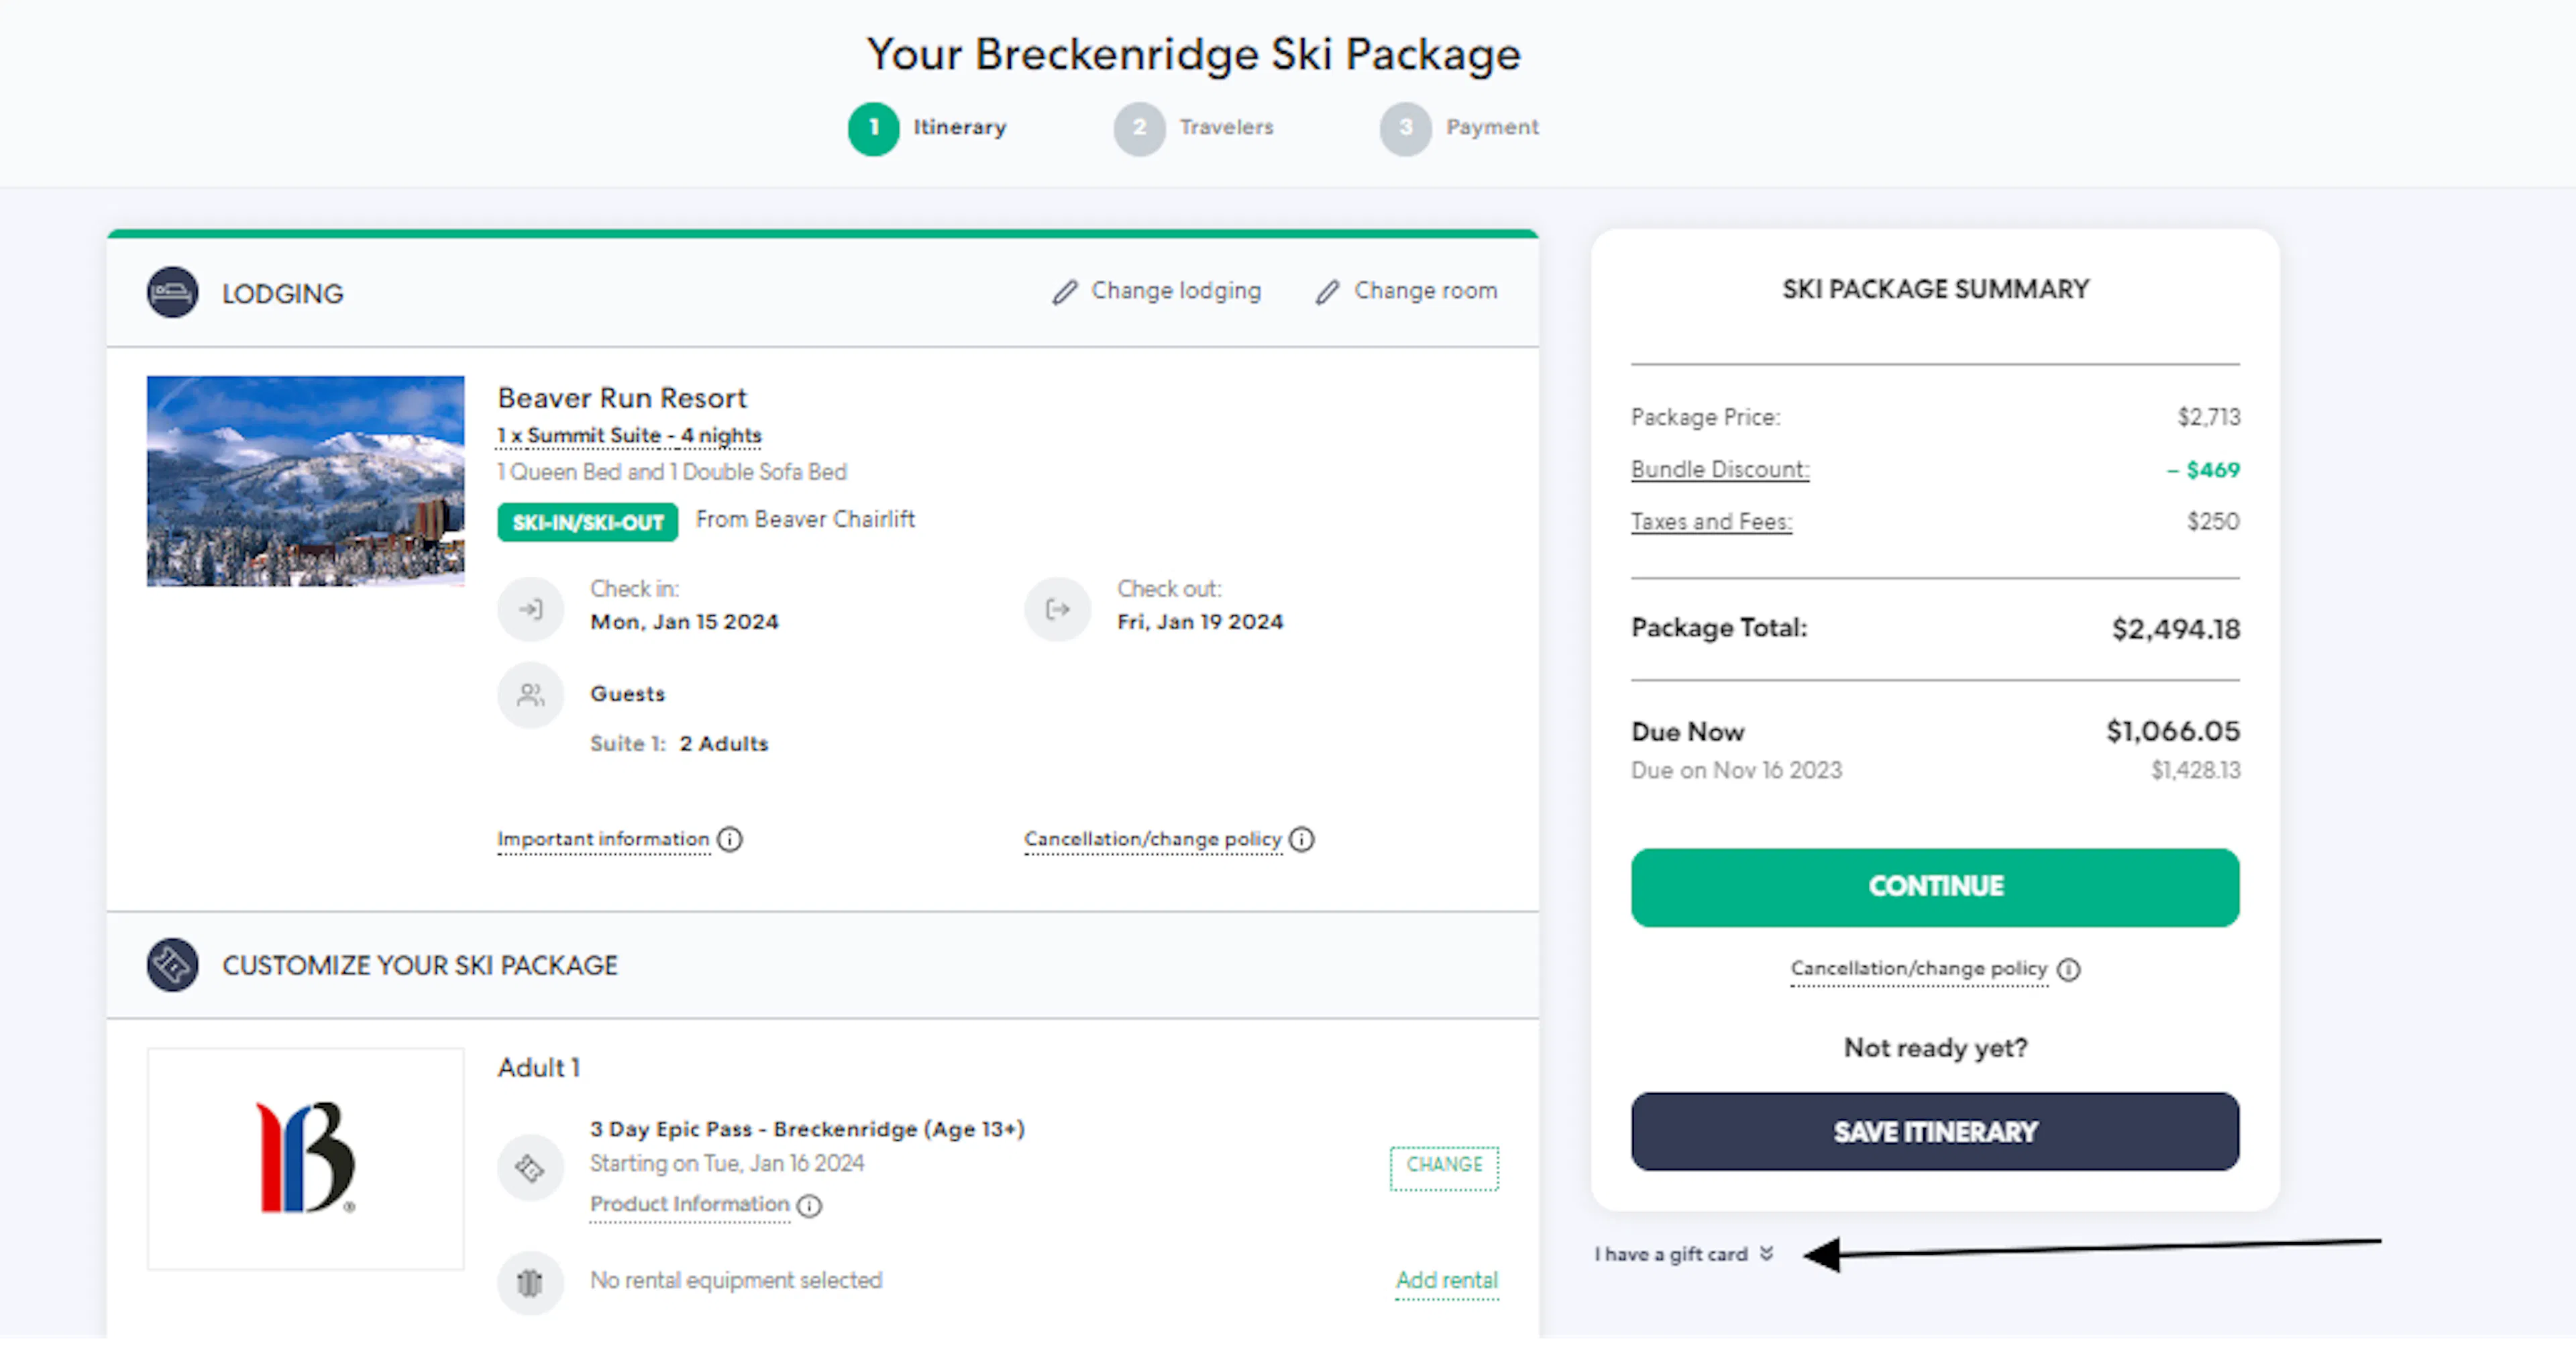Click the check-in arrow icon

pos(531,608)
